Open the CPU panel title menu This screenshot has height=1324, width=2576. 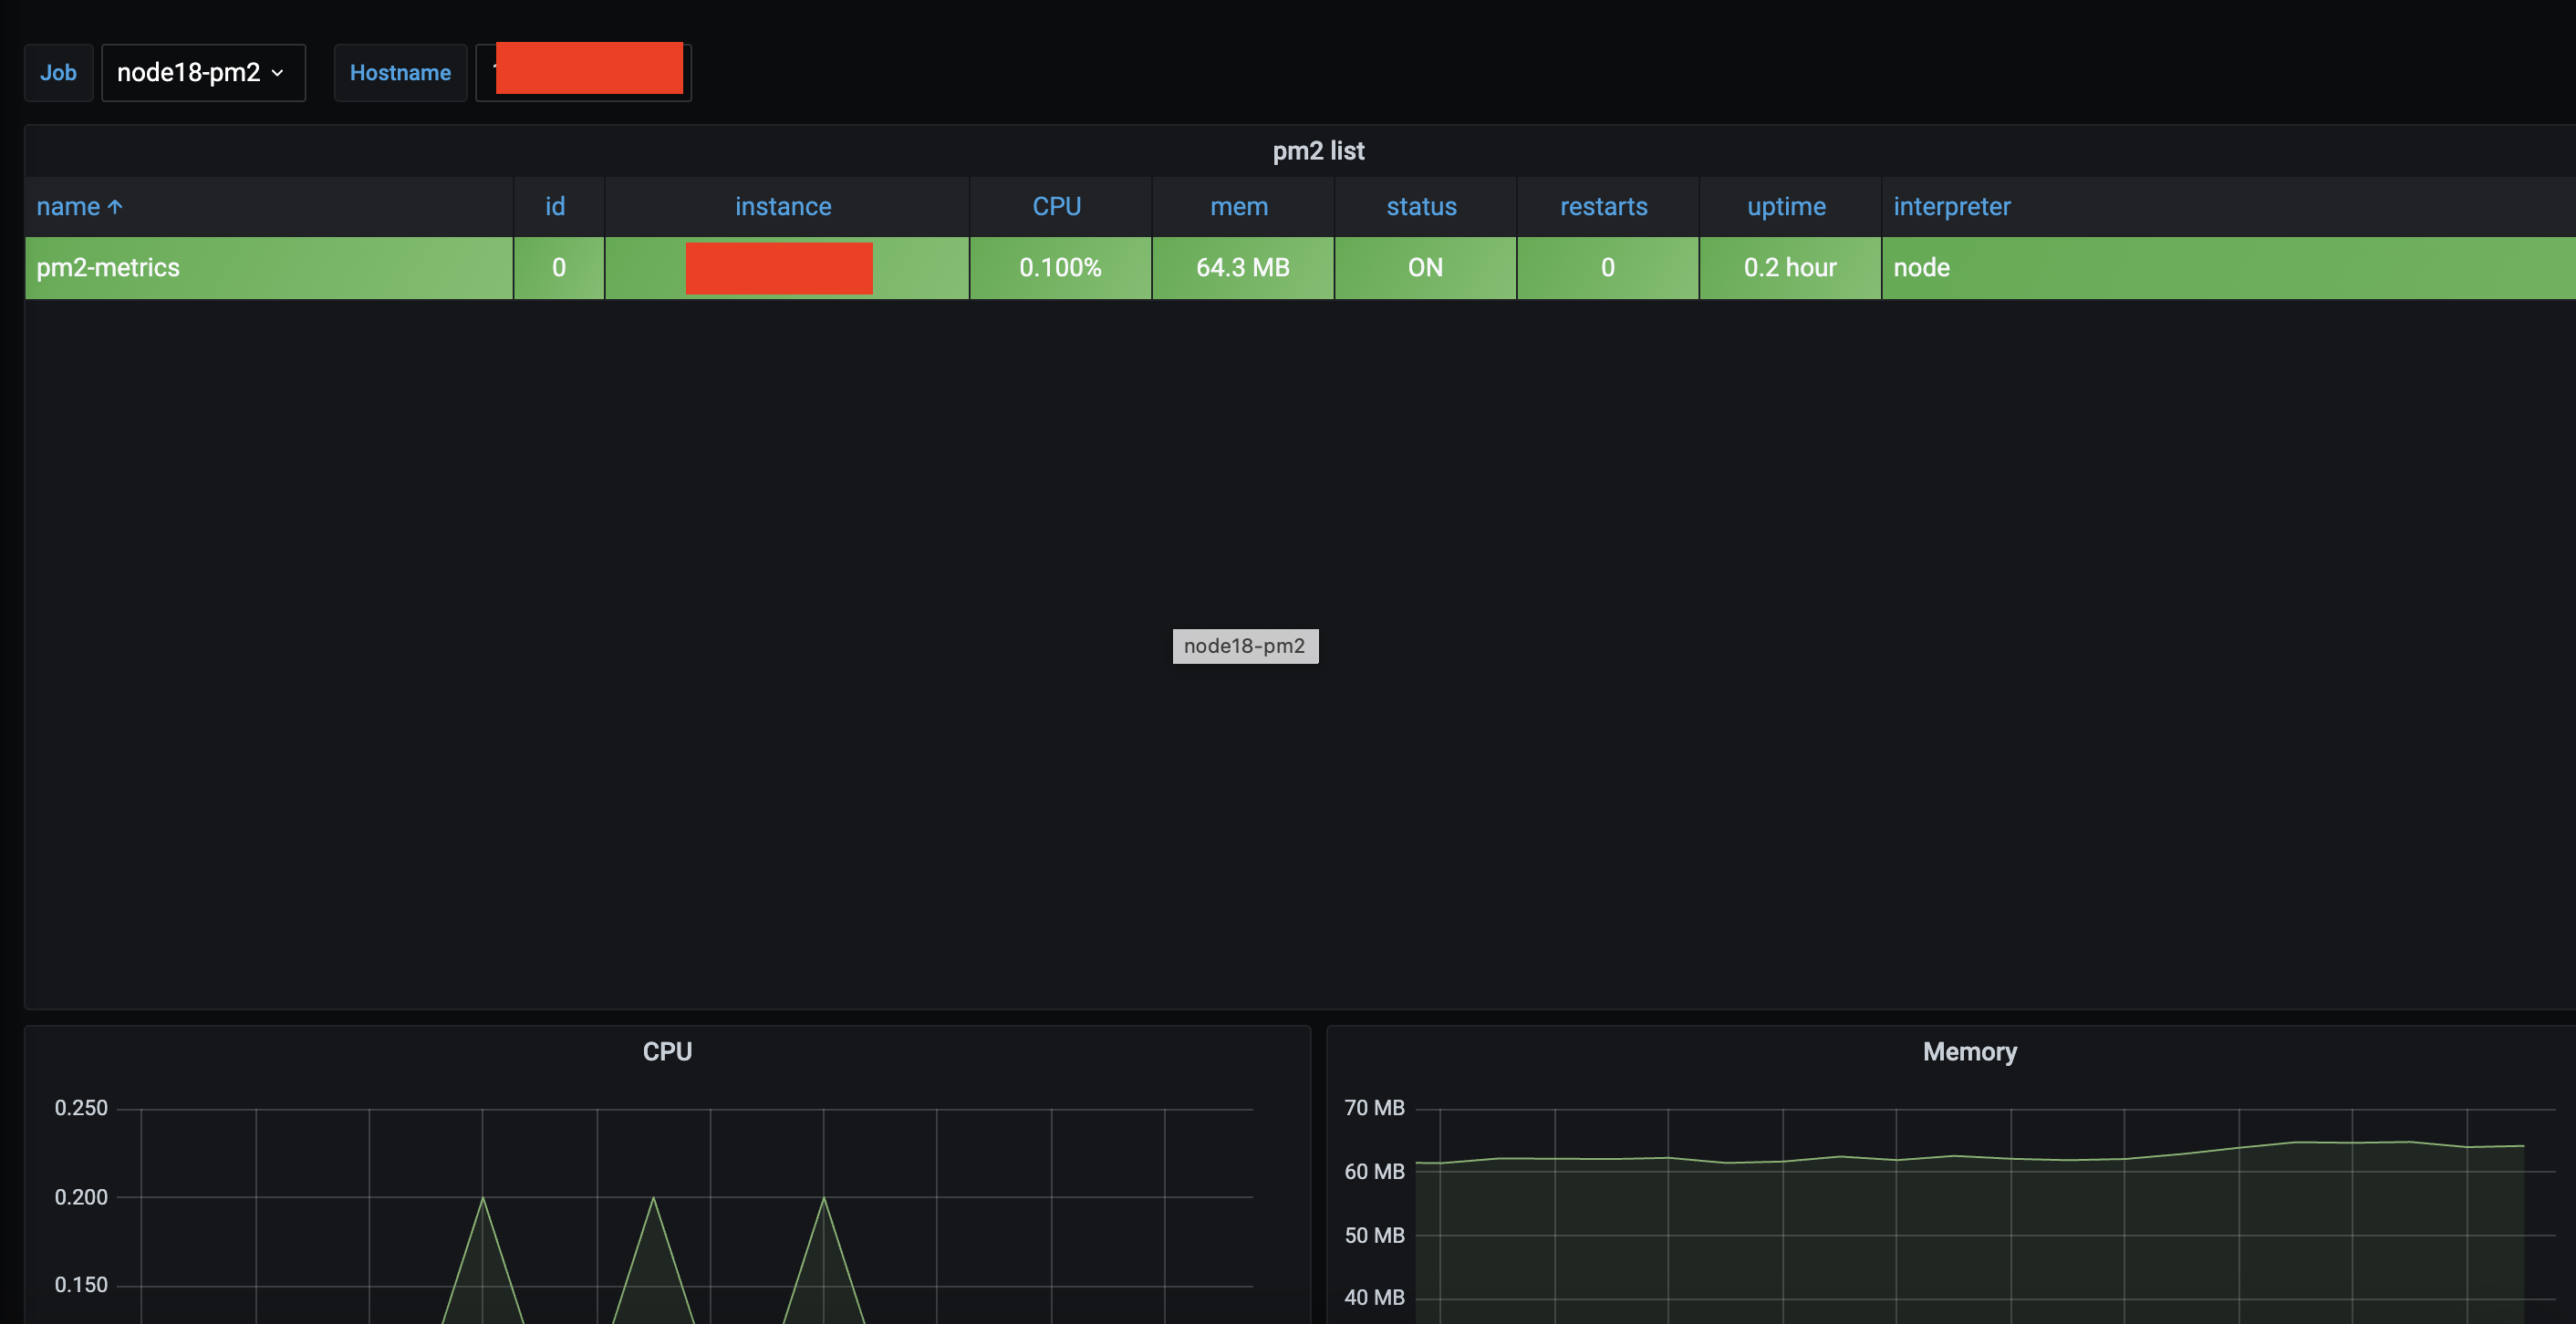pyautogui.click(x=667, y=1052)
